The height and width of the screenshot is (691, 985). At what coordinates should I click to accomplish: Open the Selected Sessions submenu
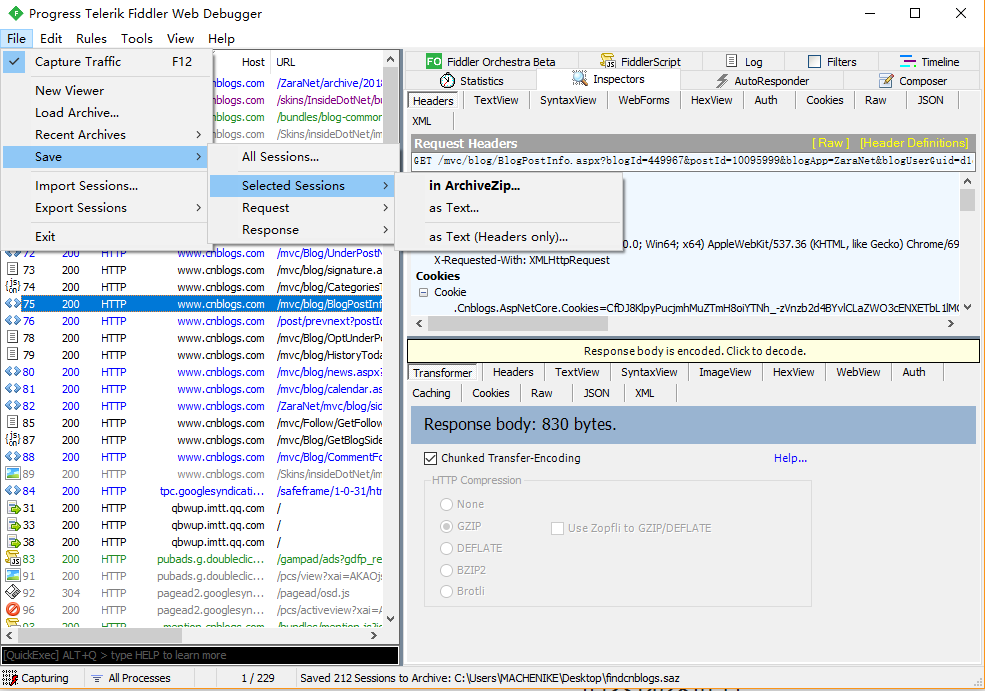click(x=302, y=185)
